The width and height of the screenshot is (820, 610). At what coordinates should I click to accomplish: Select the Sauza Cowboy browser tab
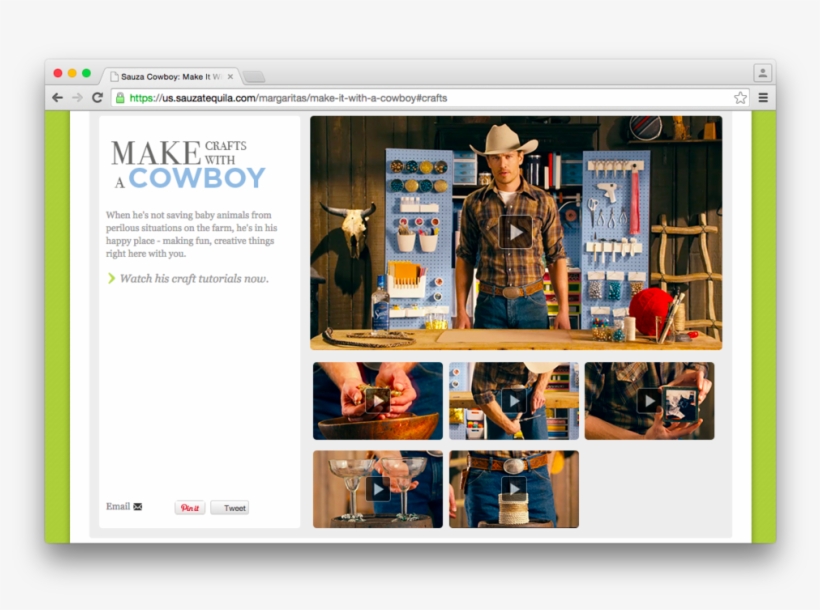click(165, 76)
